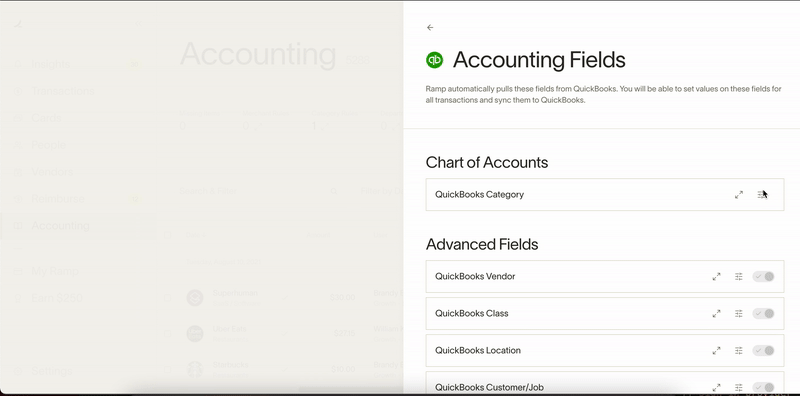Viewport: 800px width, 396px height.
Task: Click the QuickBooks Location row label
Action: click(x=478, y=351)
